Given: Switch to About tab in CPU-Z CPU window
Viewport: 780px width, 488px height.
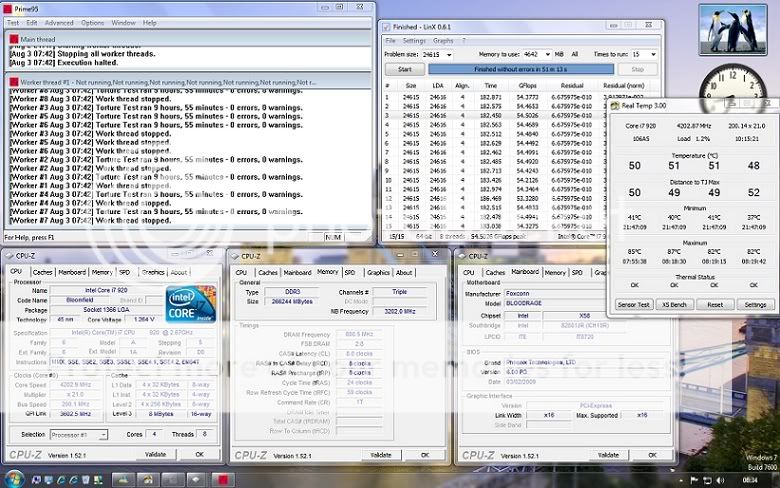Looking at the screenshot, I should click(x=179, y=273).
